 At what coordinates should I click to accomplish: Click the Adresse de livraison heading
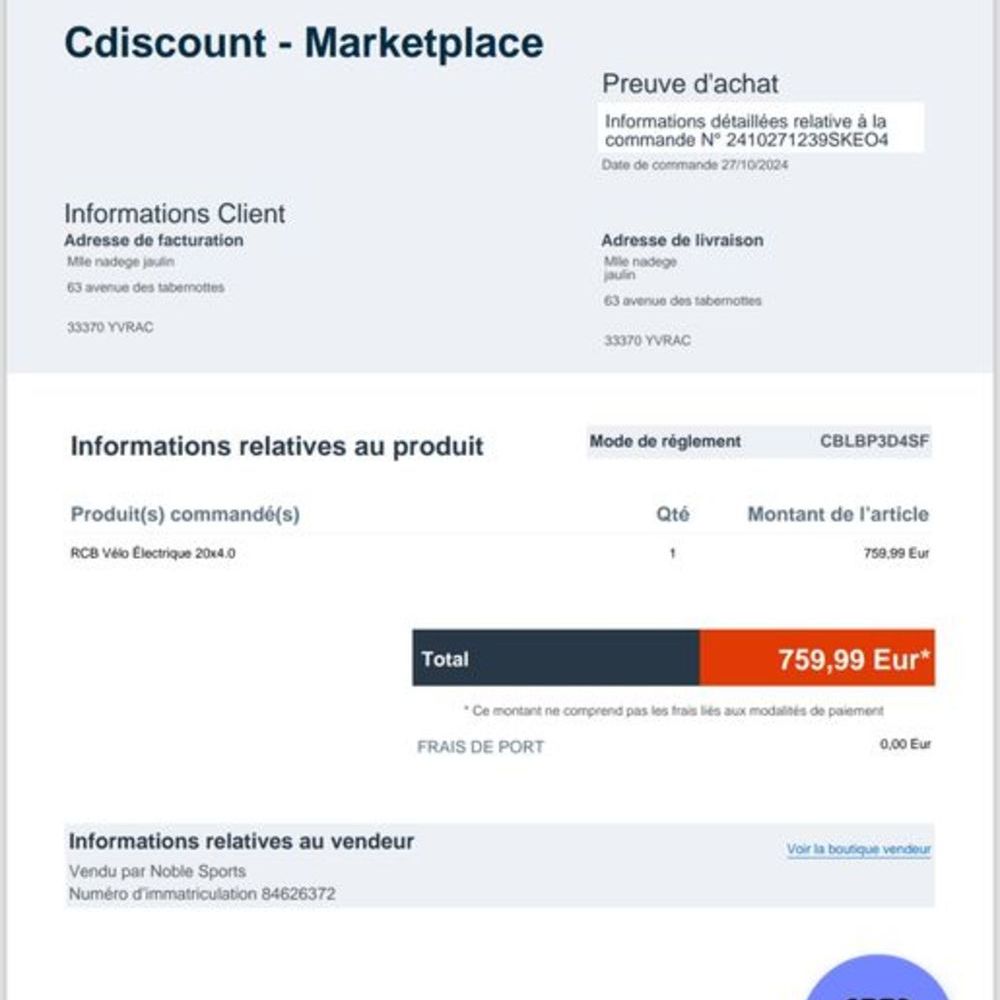[x=682, y=240]
